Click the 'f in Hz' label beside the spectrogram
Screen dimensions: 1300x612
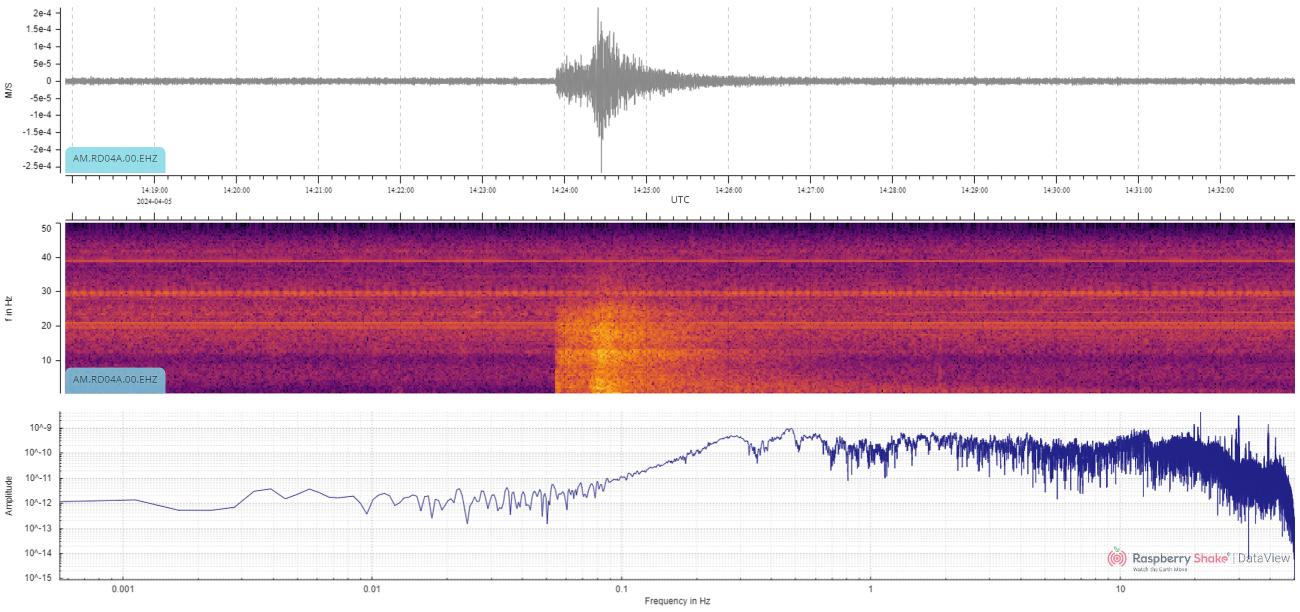(10, 307)
